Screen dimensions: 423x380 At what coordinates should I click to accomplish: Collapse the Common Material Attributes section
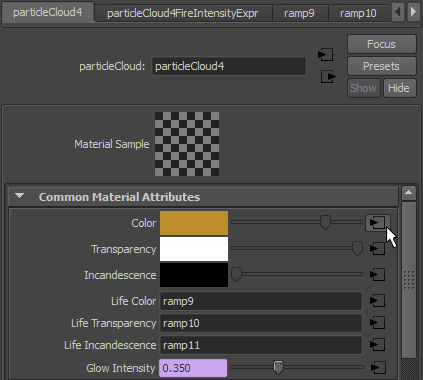[x=19, y=196]
